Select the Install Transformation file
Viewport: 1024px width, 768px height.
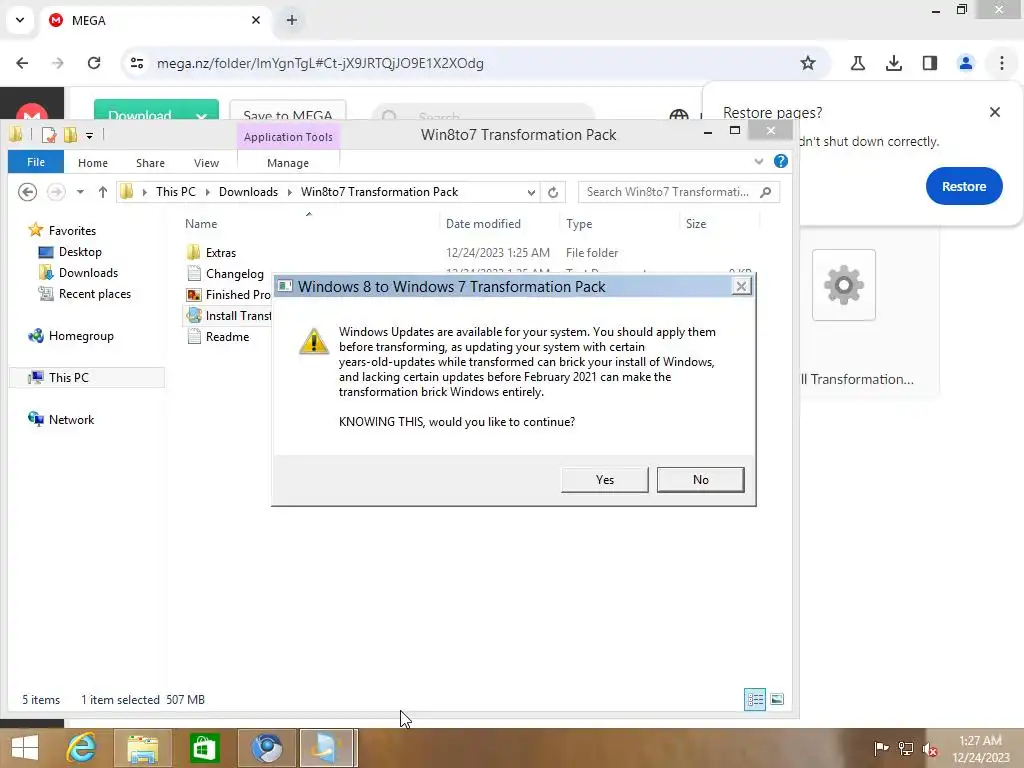[x=229, y=315]
